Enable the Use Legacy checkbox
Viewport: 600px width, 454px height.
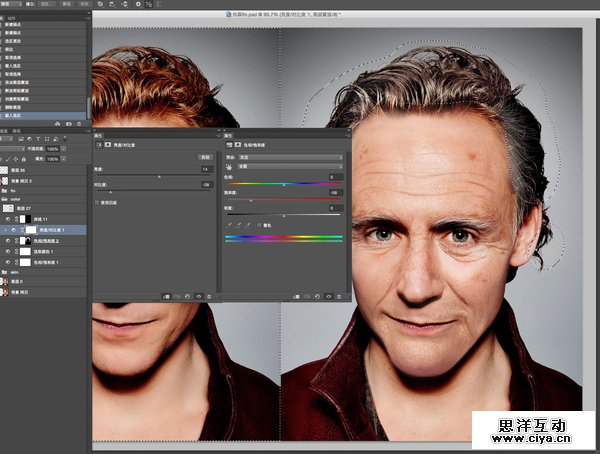[99, 201]
